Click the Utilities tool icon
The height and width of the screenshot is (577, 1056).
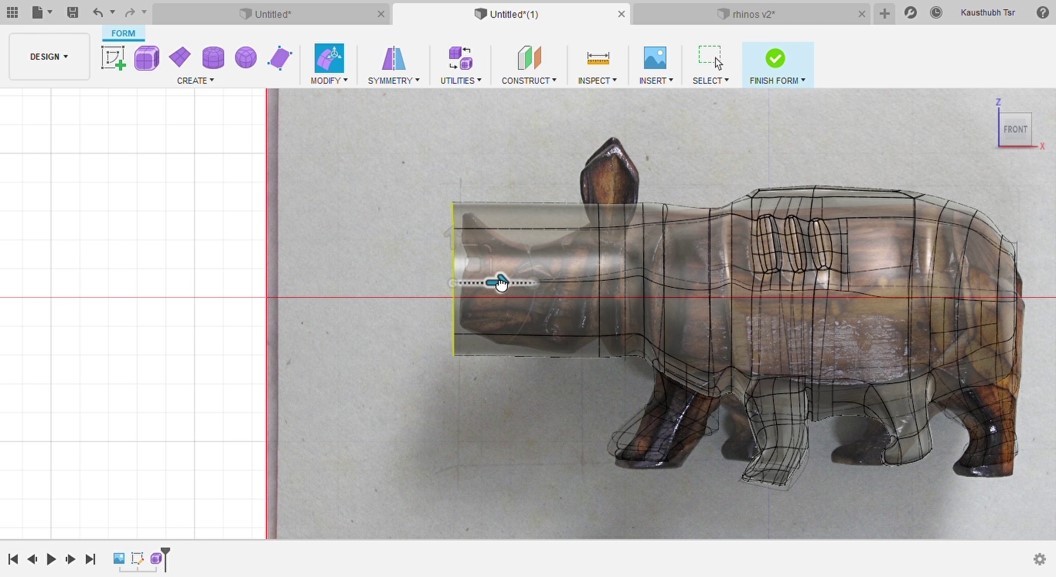[x=461, y=58]
